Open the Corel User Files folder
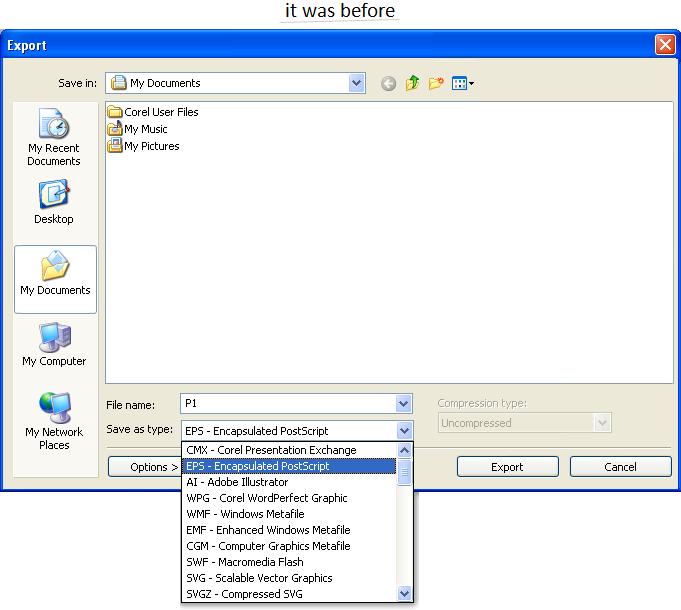This screenshot has width=681, height=610. [x=160, y=112]
